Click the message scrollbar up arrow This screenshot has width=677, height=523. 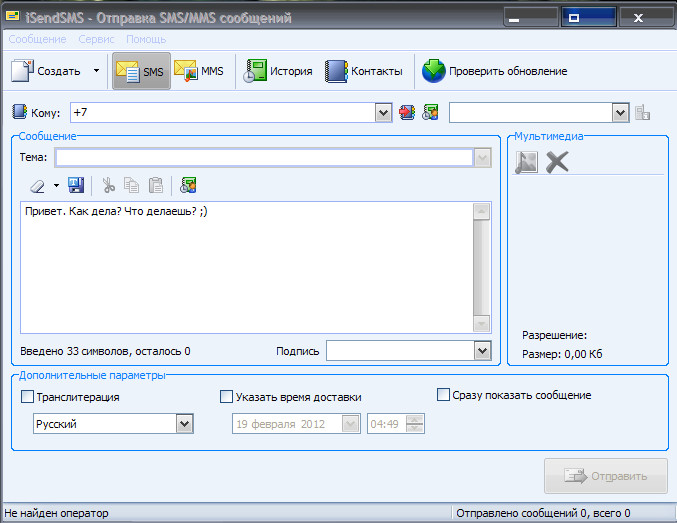[x=481, y=212]
